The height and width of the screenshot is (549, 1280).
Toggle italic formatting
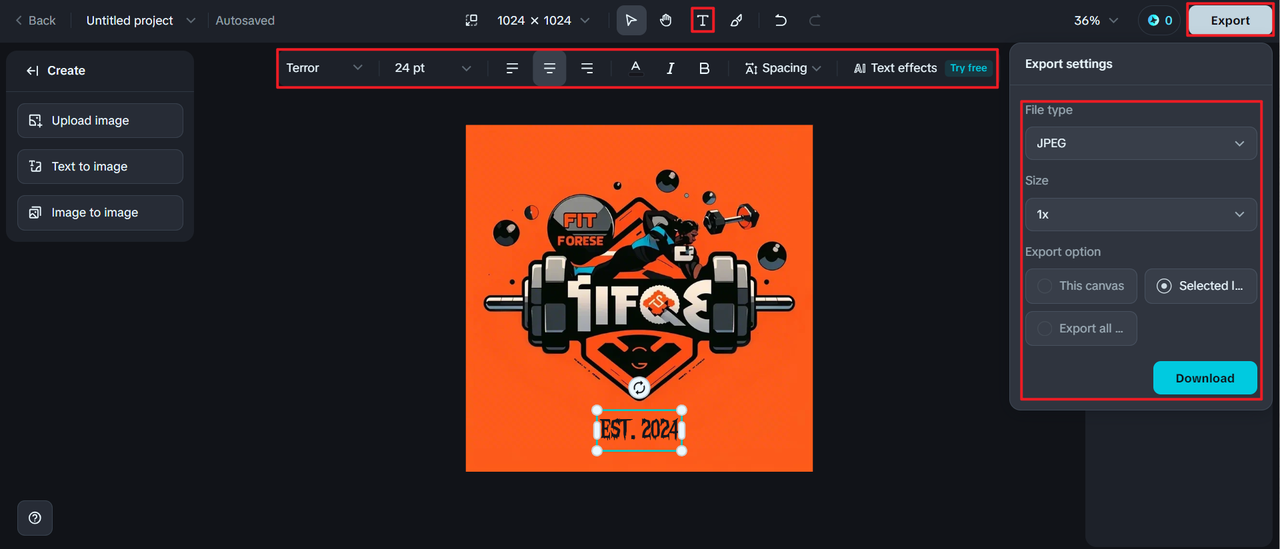tap(670, 68)
